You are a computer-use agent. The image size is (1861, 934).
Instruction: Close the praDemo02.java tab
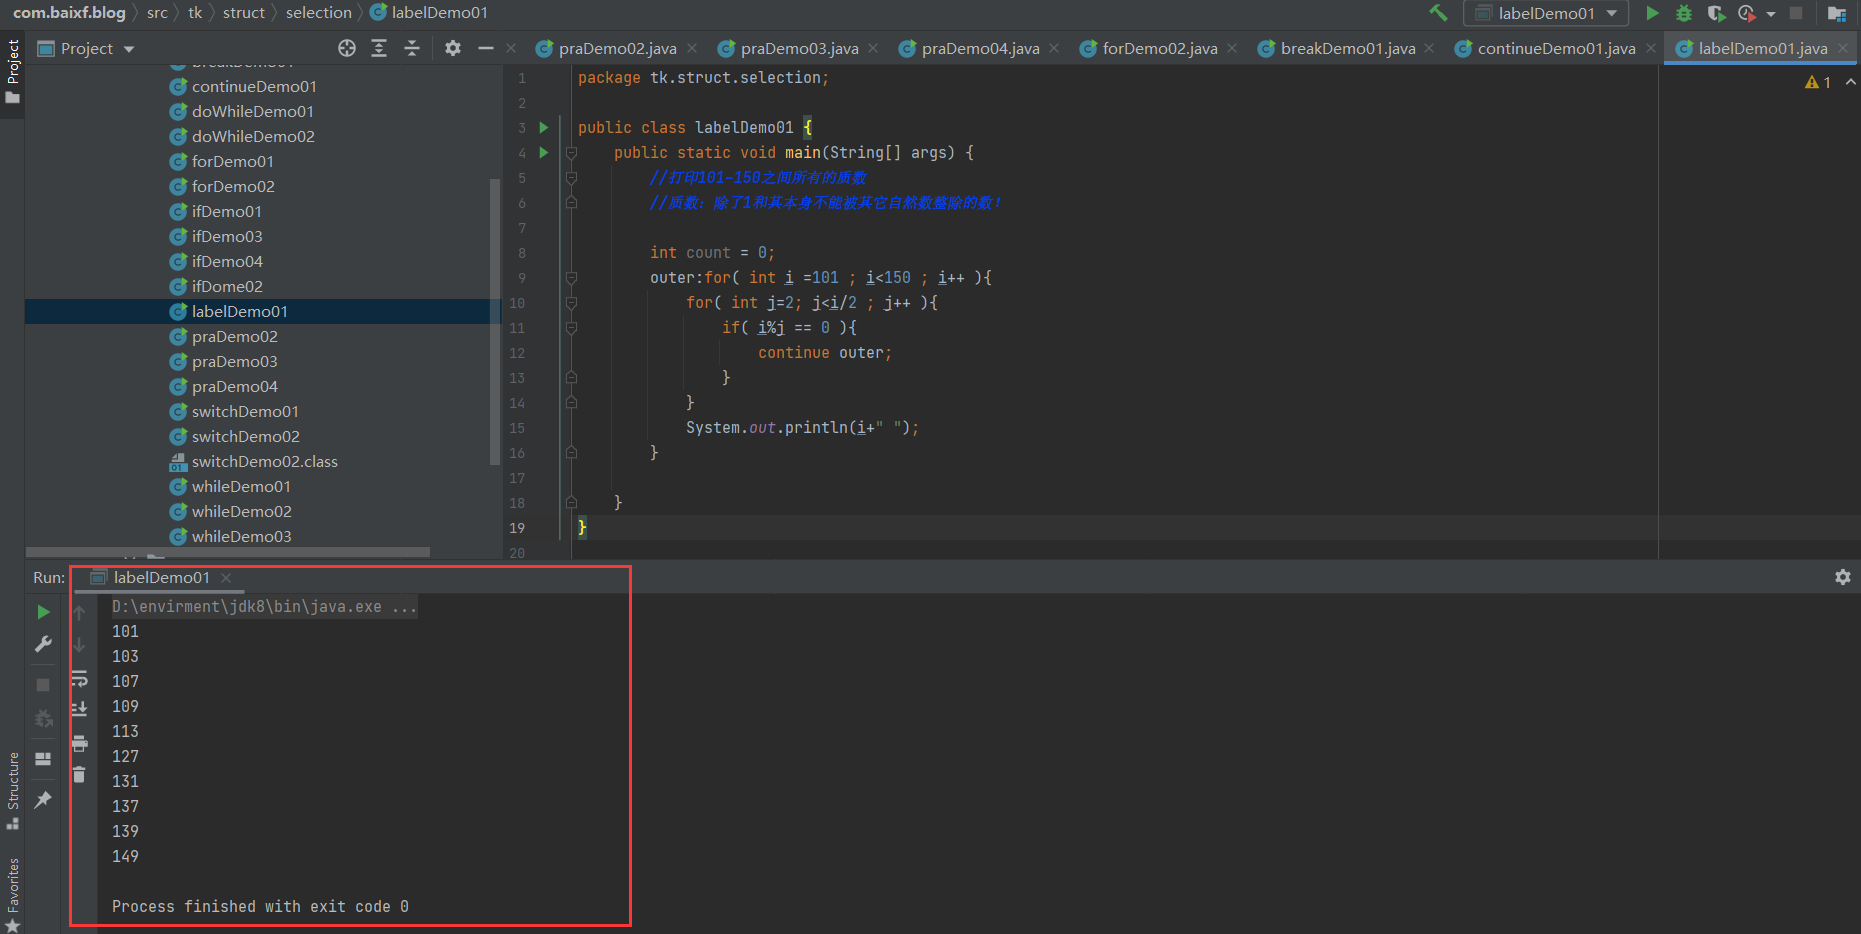pyautogui.click(x=692, y=48)
